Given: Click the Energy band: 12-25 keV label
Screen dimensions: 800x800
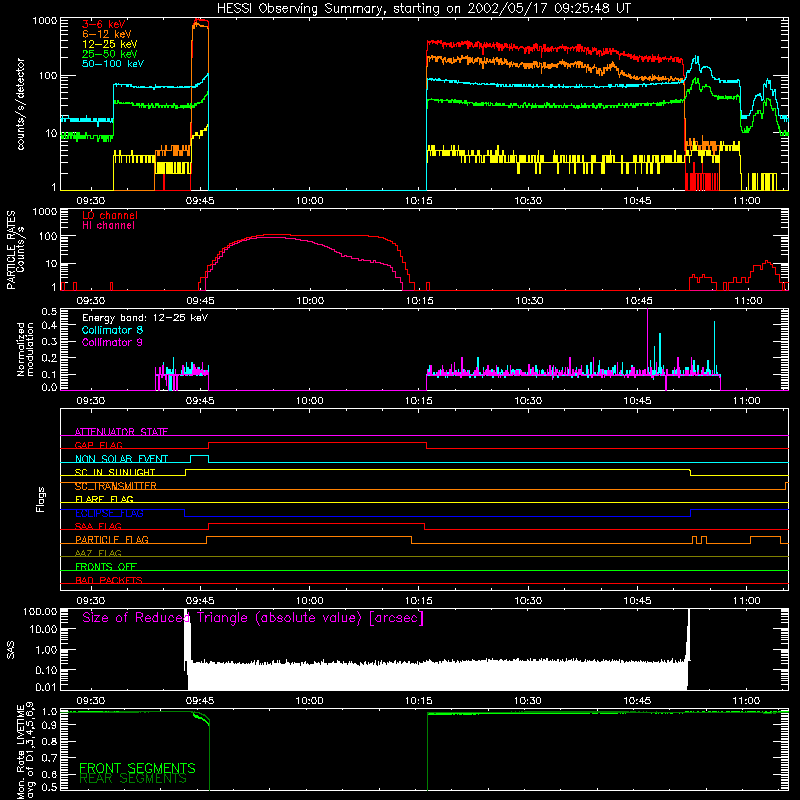Looking at the screenshot, I should [x=145, y=318].
